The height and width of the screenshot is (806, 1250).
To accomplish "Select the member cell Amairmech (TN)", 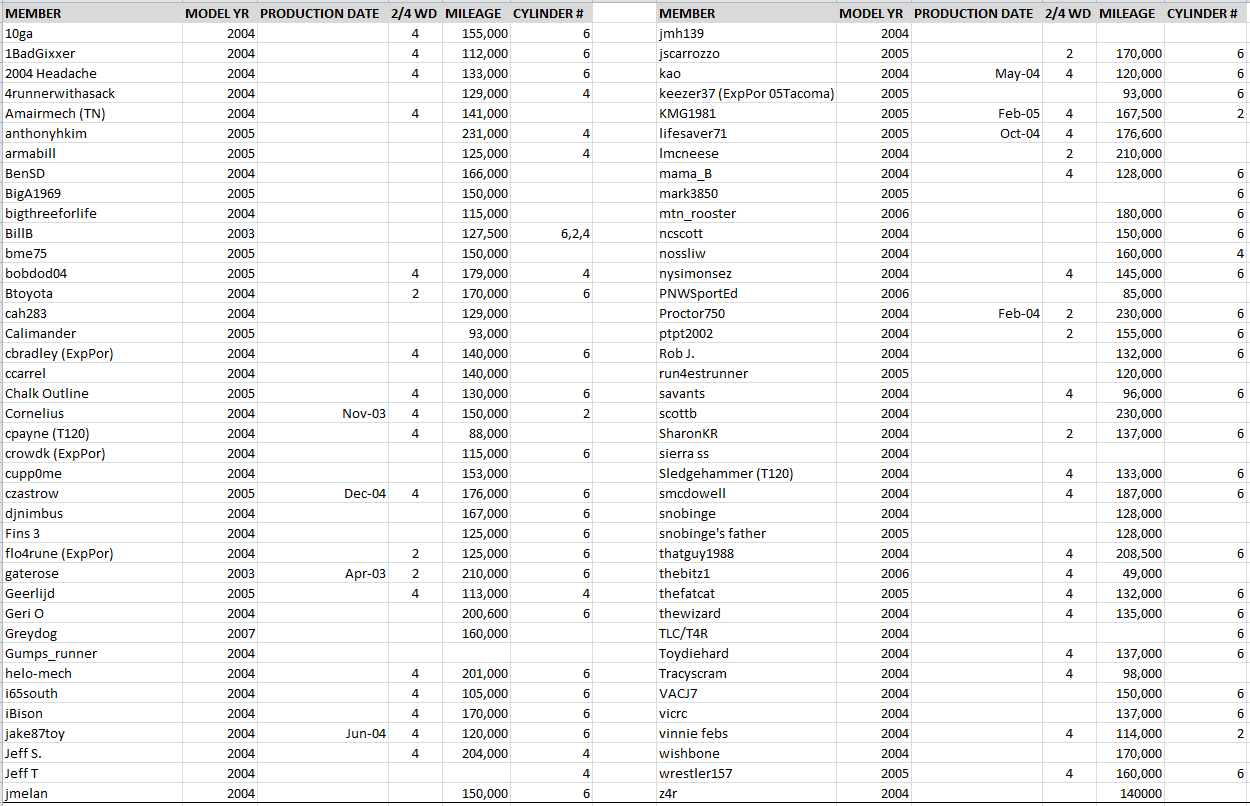I will pyautogui.click(x=91, y=113).
